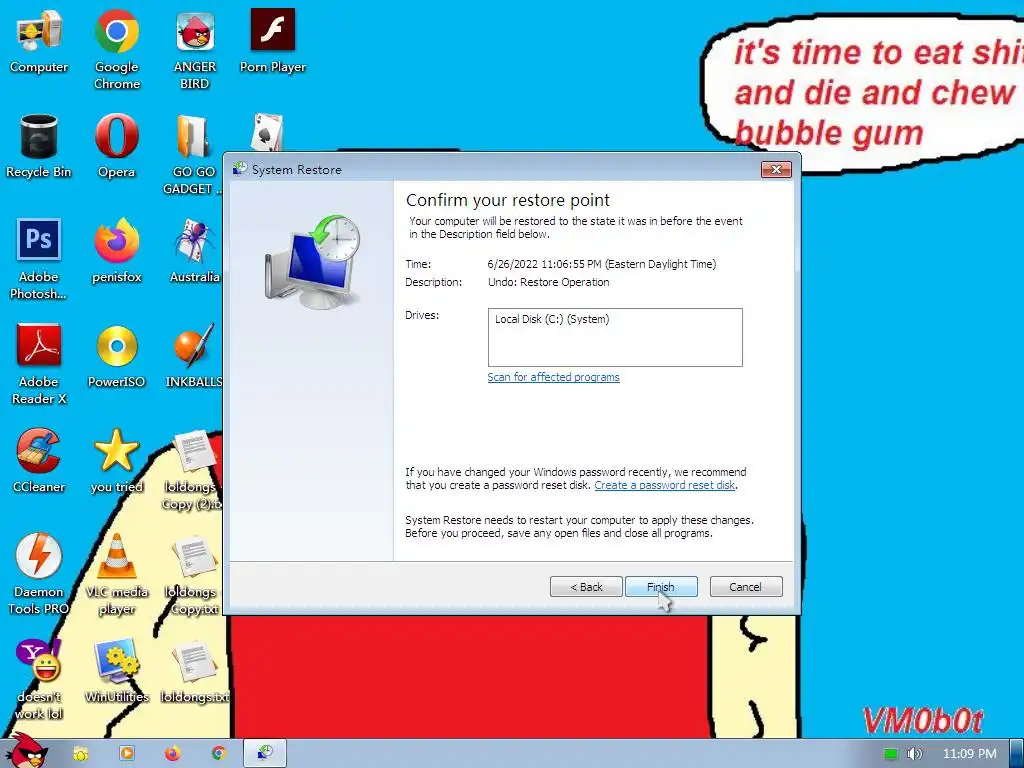Click the Show Desktop strip
The image size is (1024, 768).
coord(1016,754)
